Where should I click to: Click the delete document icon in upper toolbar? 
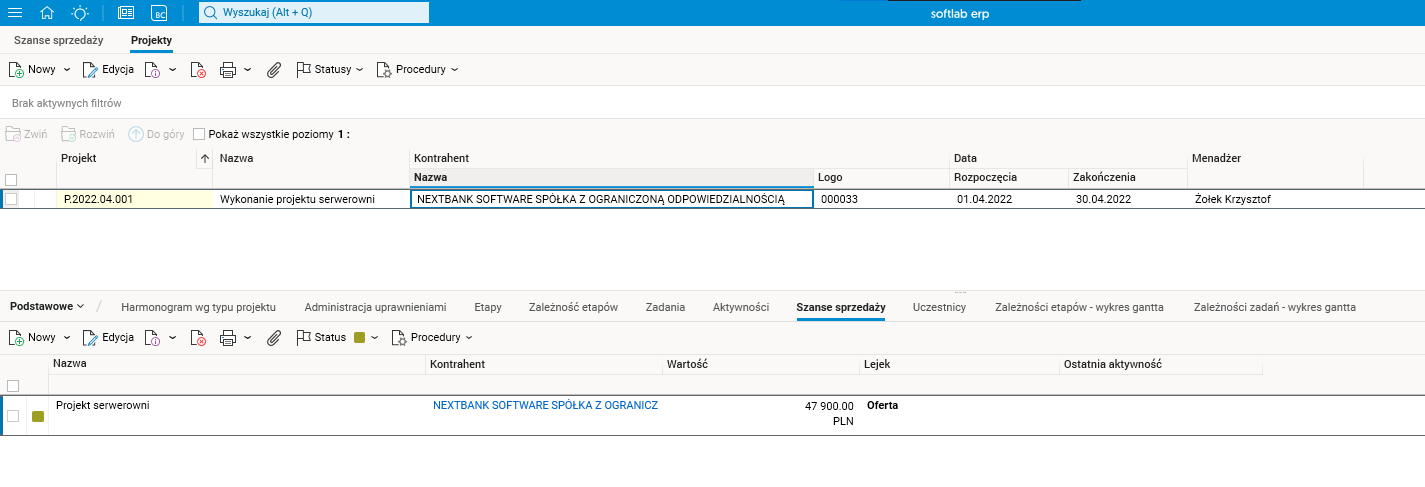tap(198, 70)
